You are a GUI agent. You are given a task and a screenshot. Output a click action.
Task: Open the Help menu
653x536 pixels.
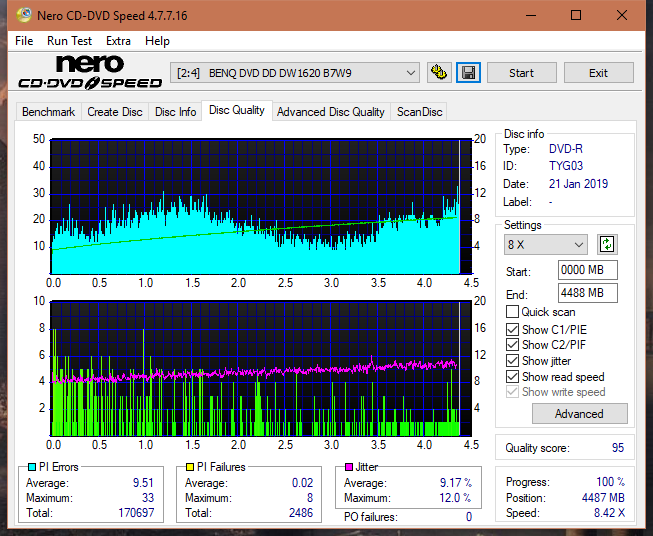point(157,41)
